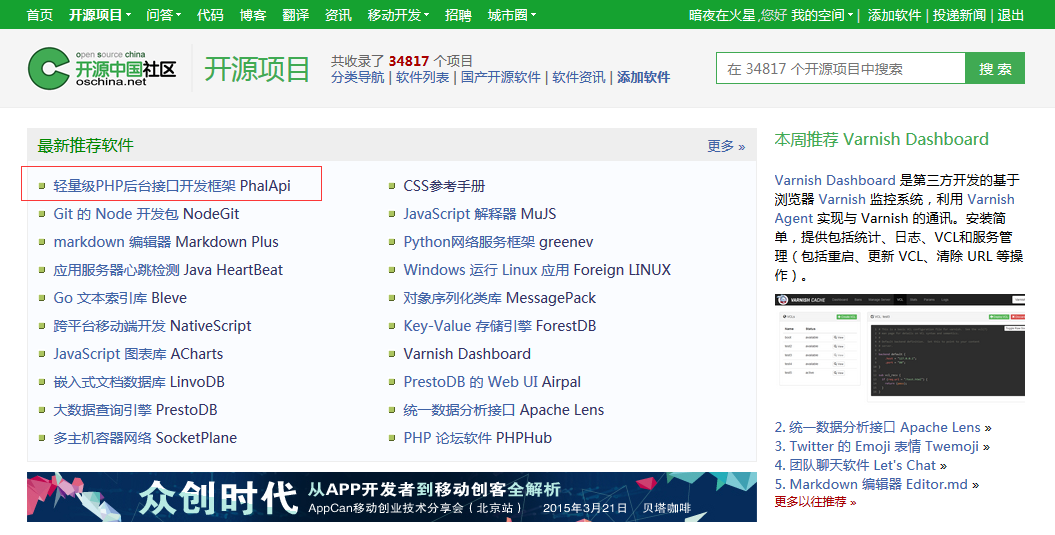
Task: Click the 开源项目 section title
Action: click(257, 69)
